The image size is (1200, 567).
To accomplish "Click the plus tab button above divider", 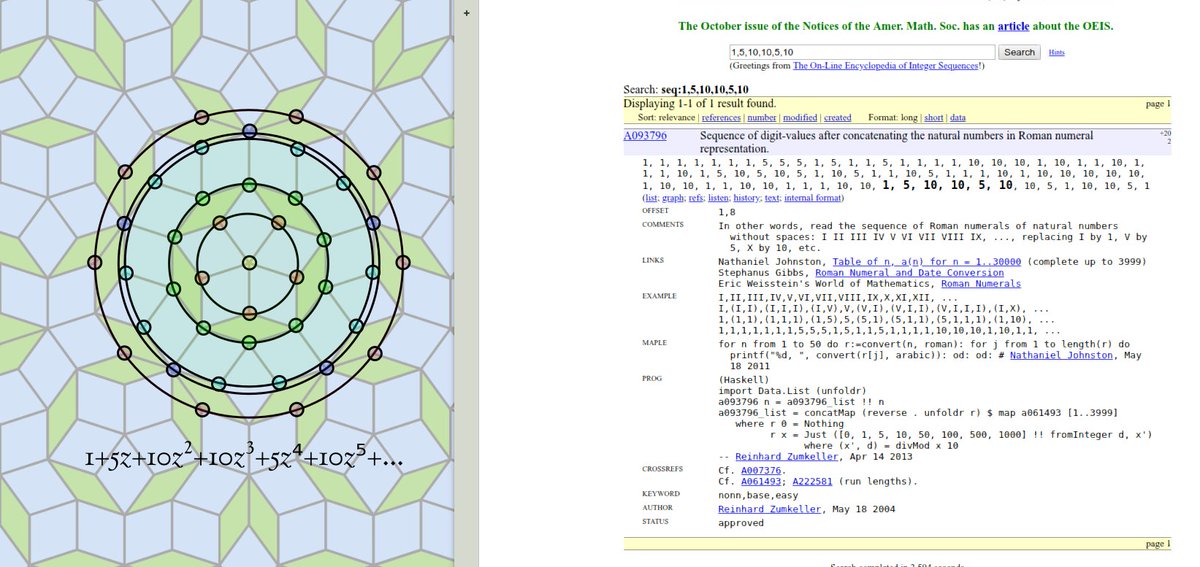I will (x=467, y=11).
